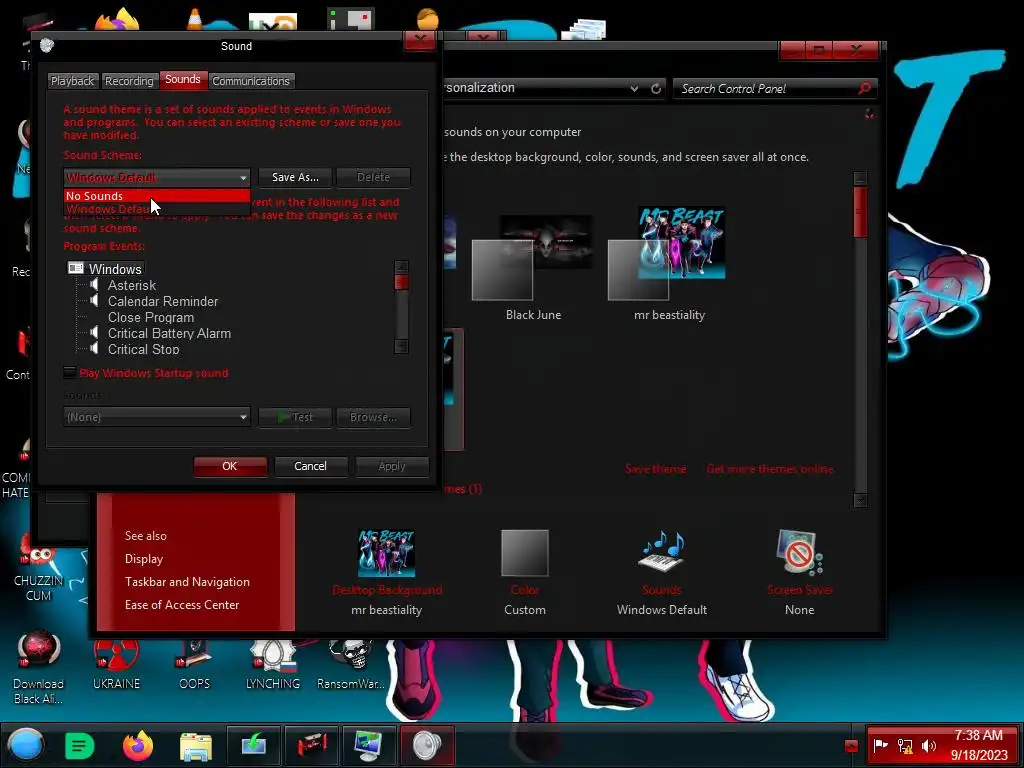Open the Action Center flag tray icon

tap(880, 745)
